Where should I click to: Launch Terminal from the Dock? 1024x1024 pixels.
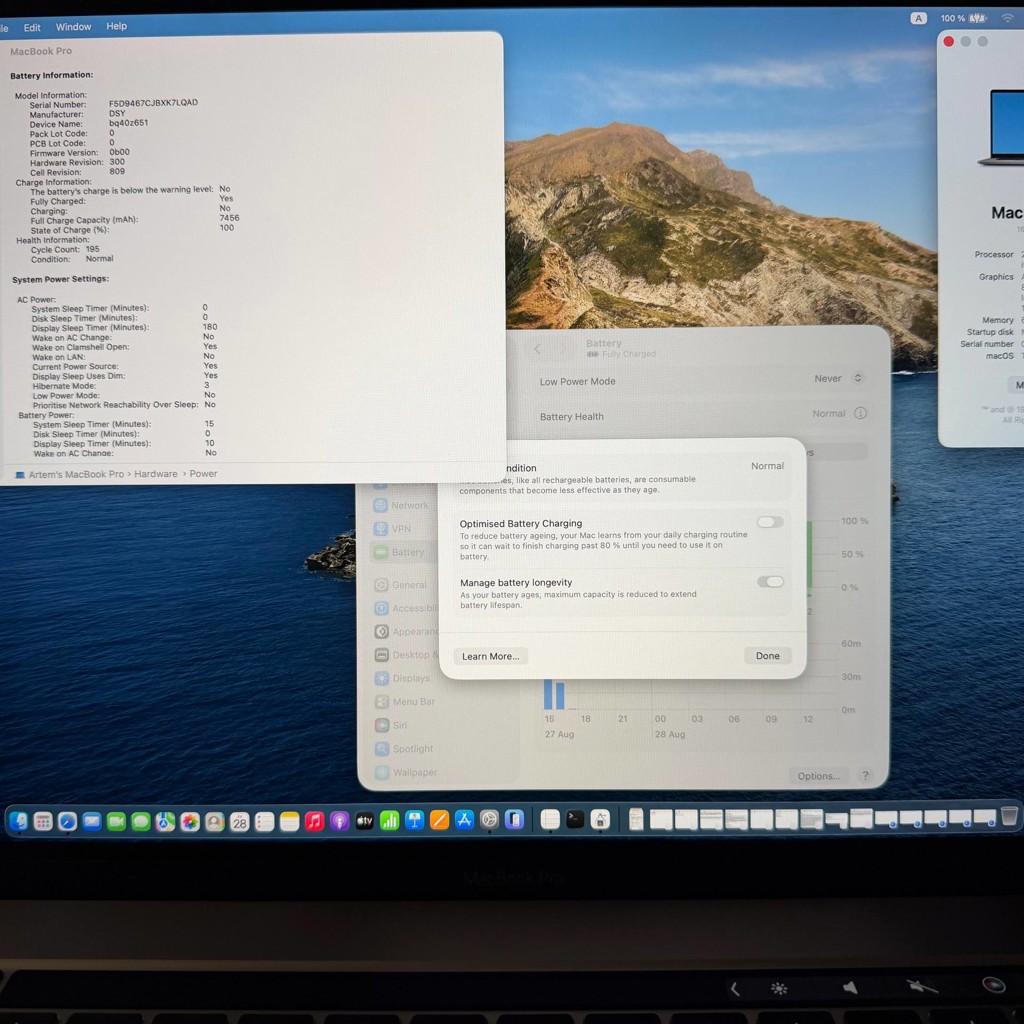(575, 819)
